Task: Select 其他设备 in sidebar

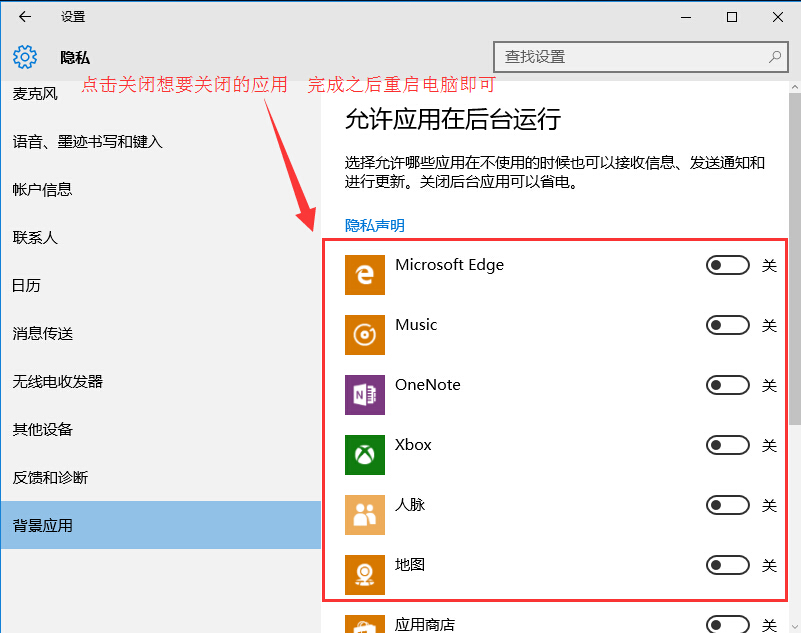Action: point(160,430)
